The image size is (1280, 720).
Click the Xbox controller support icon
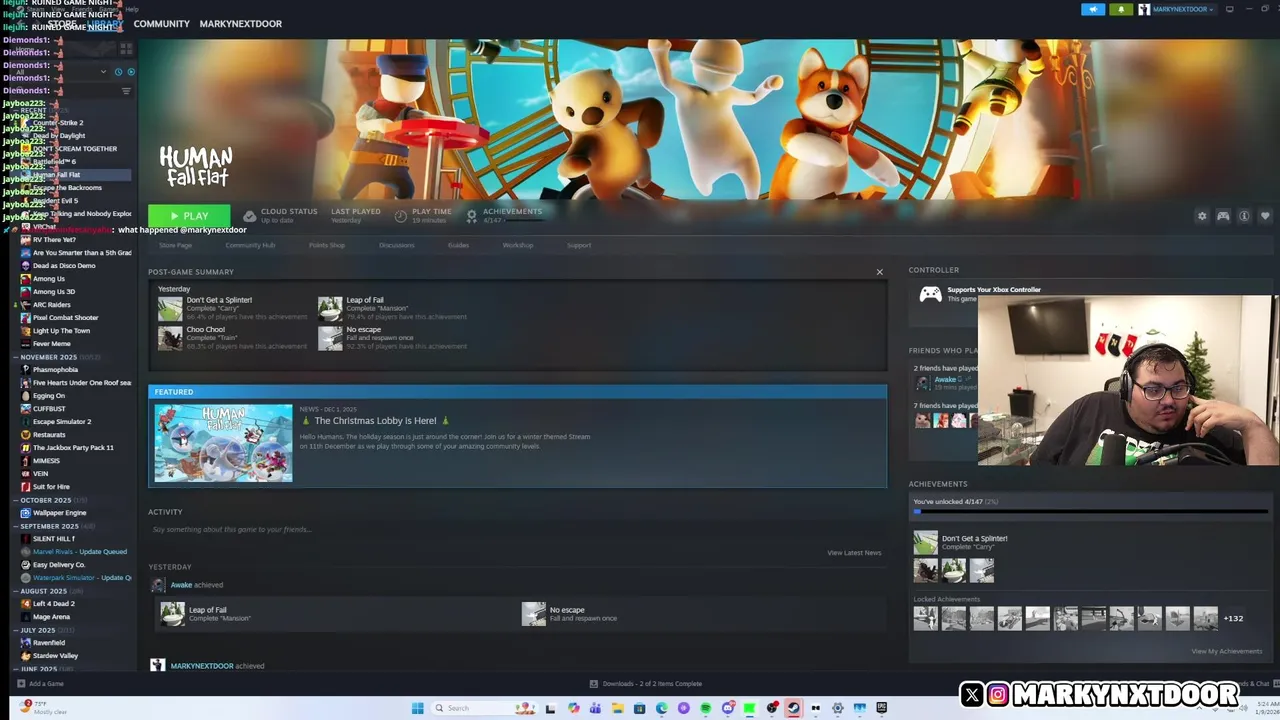click(x=930, y=294)
